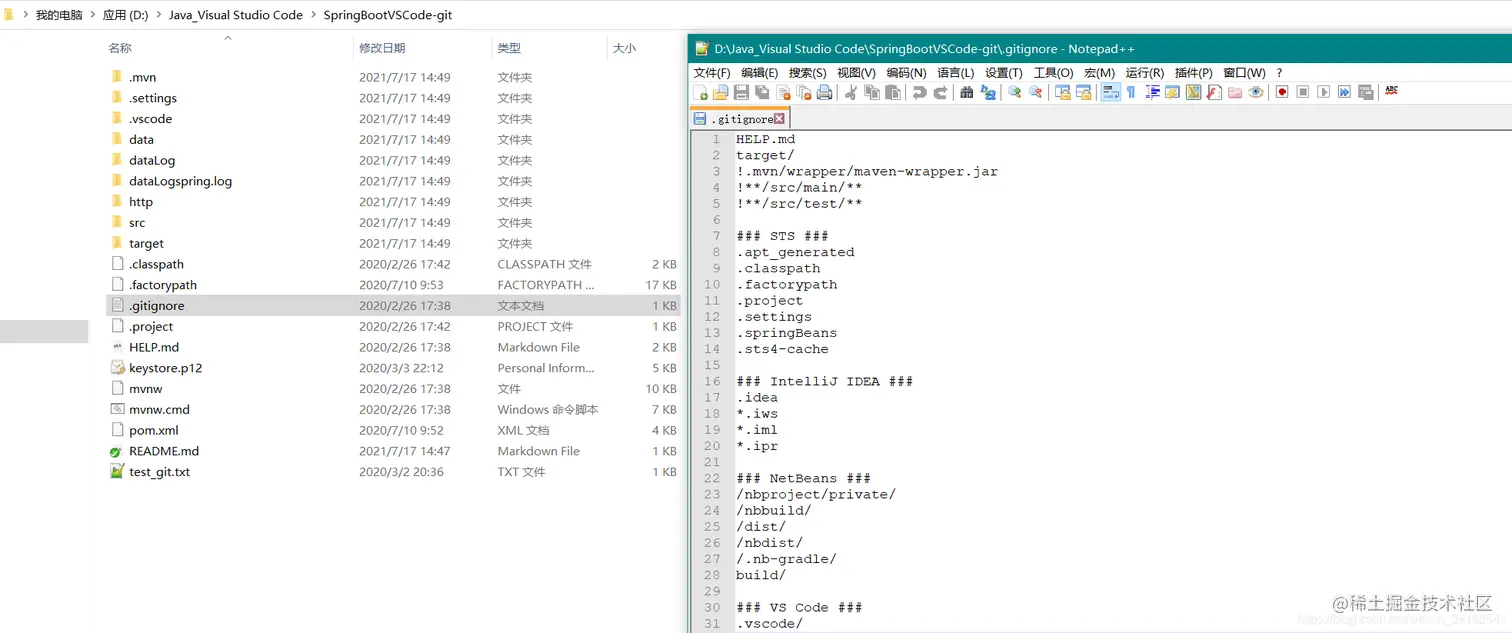Click the New file icon in Notepad++

[x=700, y=92]
